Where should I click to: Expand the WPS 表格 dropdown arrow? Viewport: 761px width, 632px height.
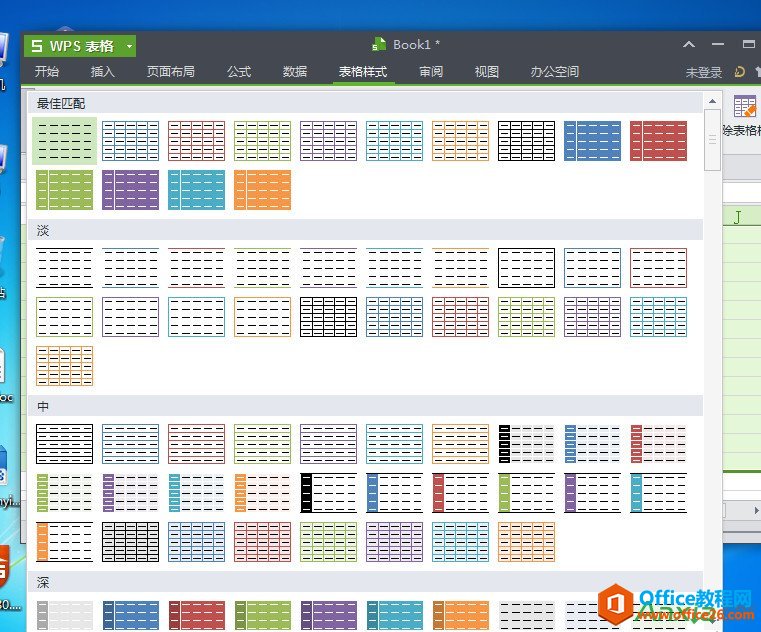[130, 47]
